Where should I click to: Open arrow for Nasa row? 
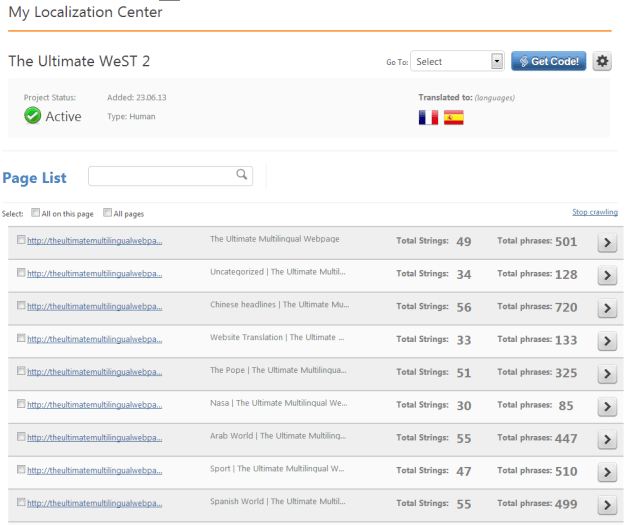click(606, 406)
